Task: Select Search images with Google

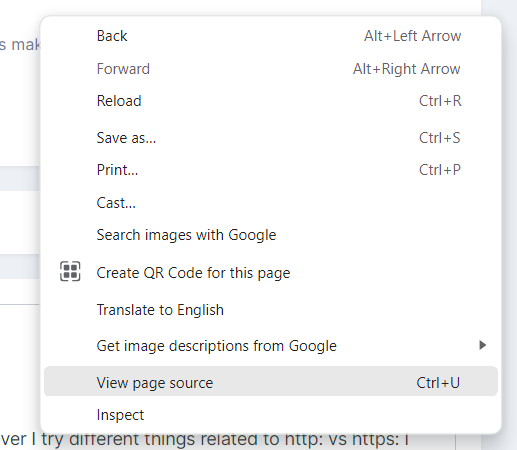Action: pos(271,235)
